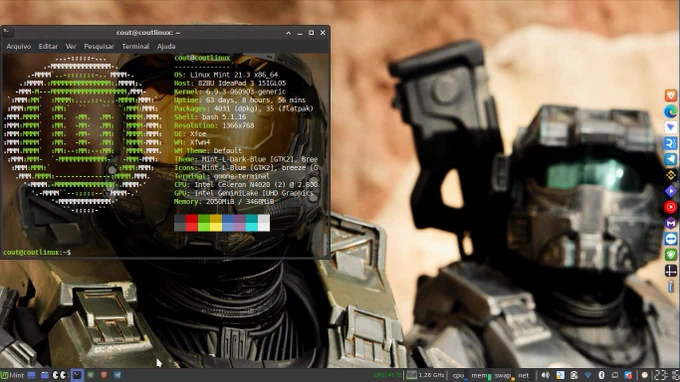Viewport: 680px width, 382px height.
Task: Click the yellow neofetch color block
Action: point(216,223)
